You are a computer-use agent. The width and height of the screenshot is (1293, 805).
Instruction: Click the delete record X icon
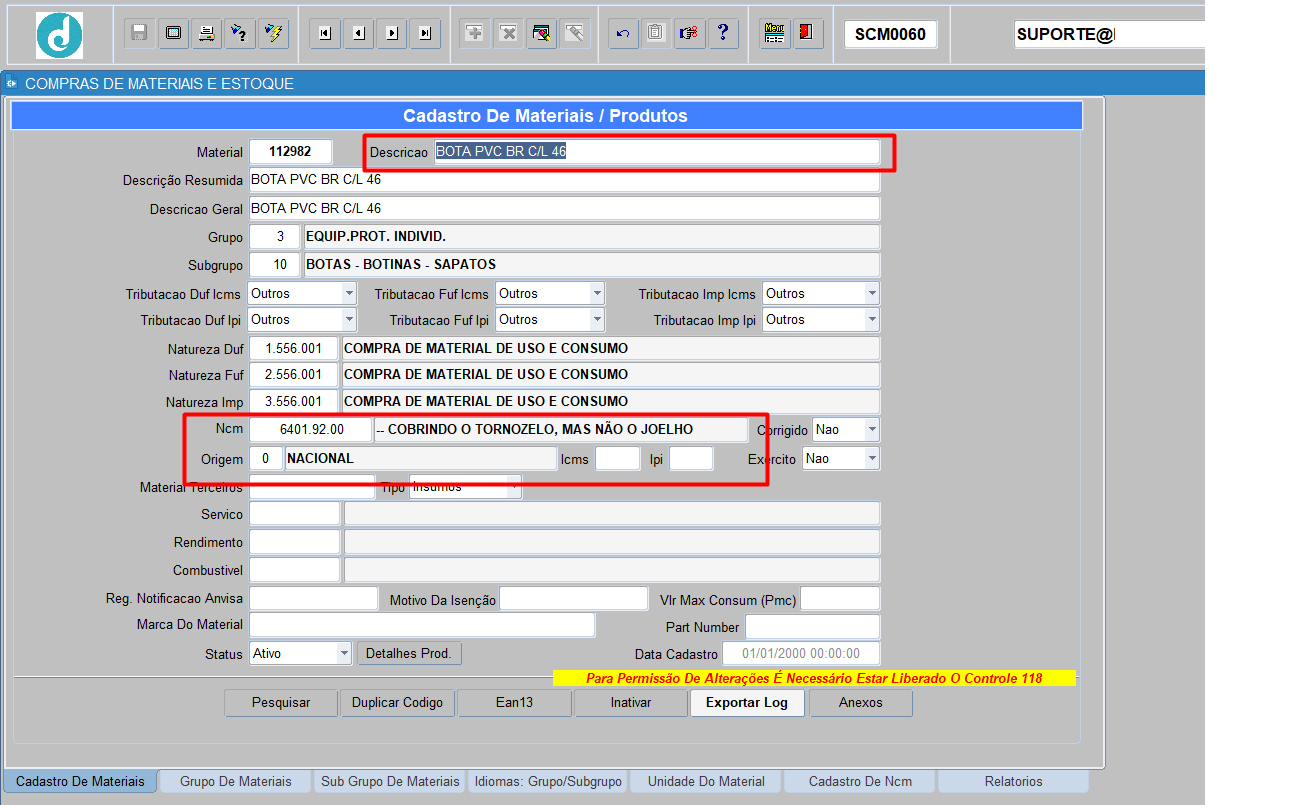(508, 33)
